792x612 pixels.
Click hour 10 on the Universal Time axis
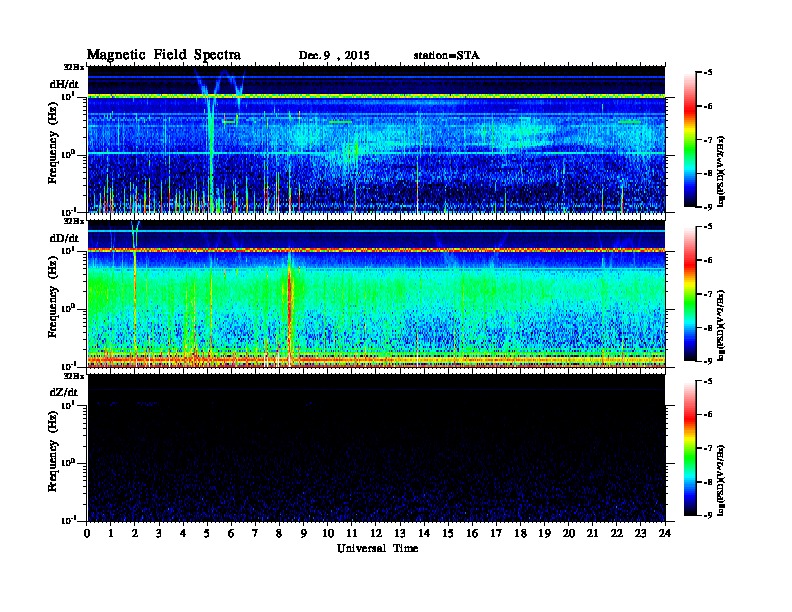[328, 533]
